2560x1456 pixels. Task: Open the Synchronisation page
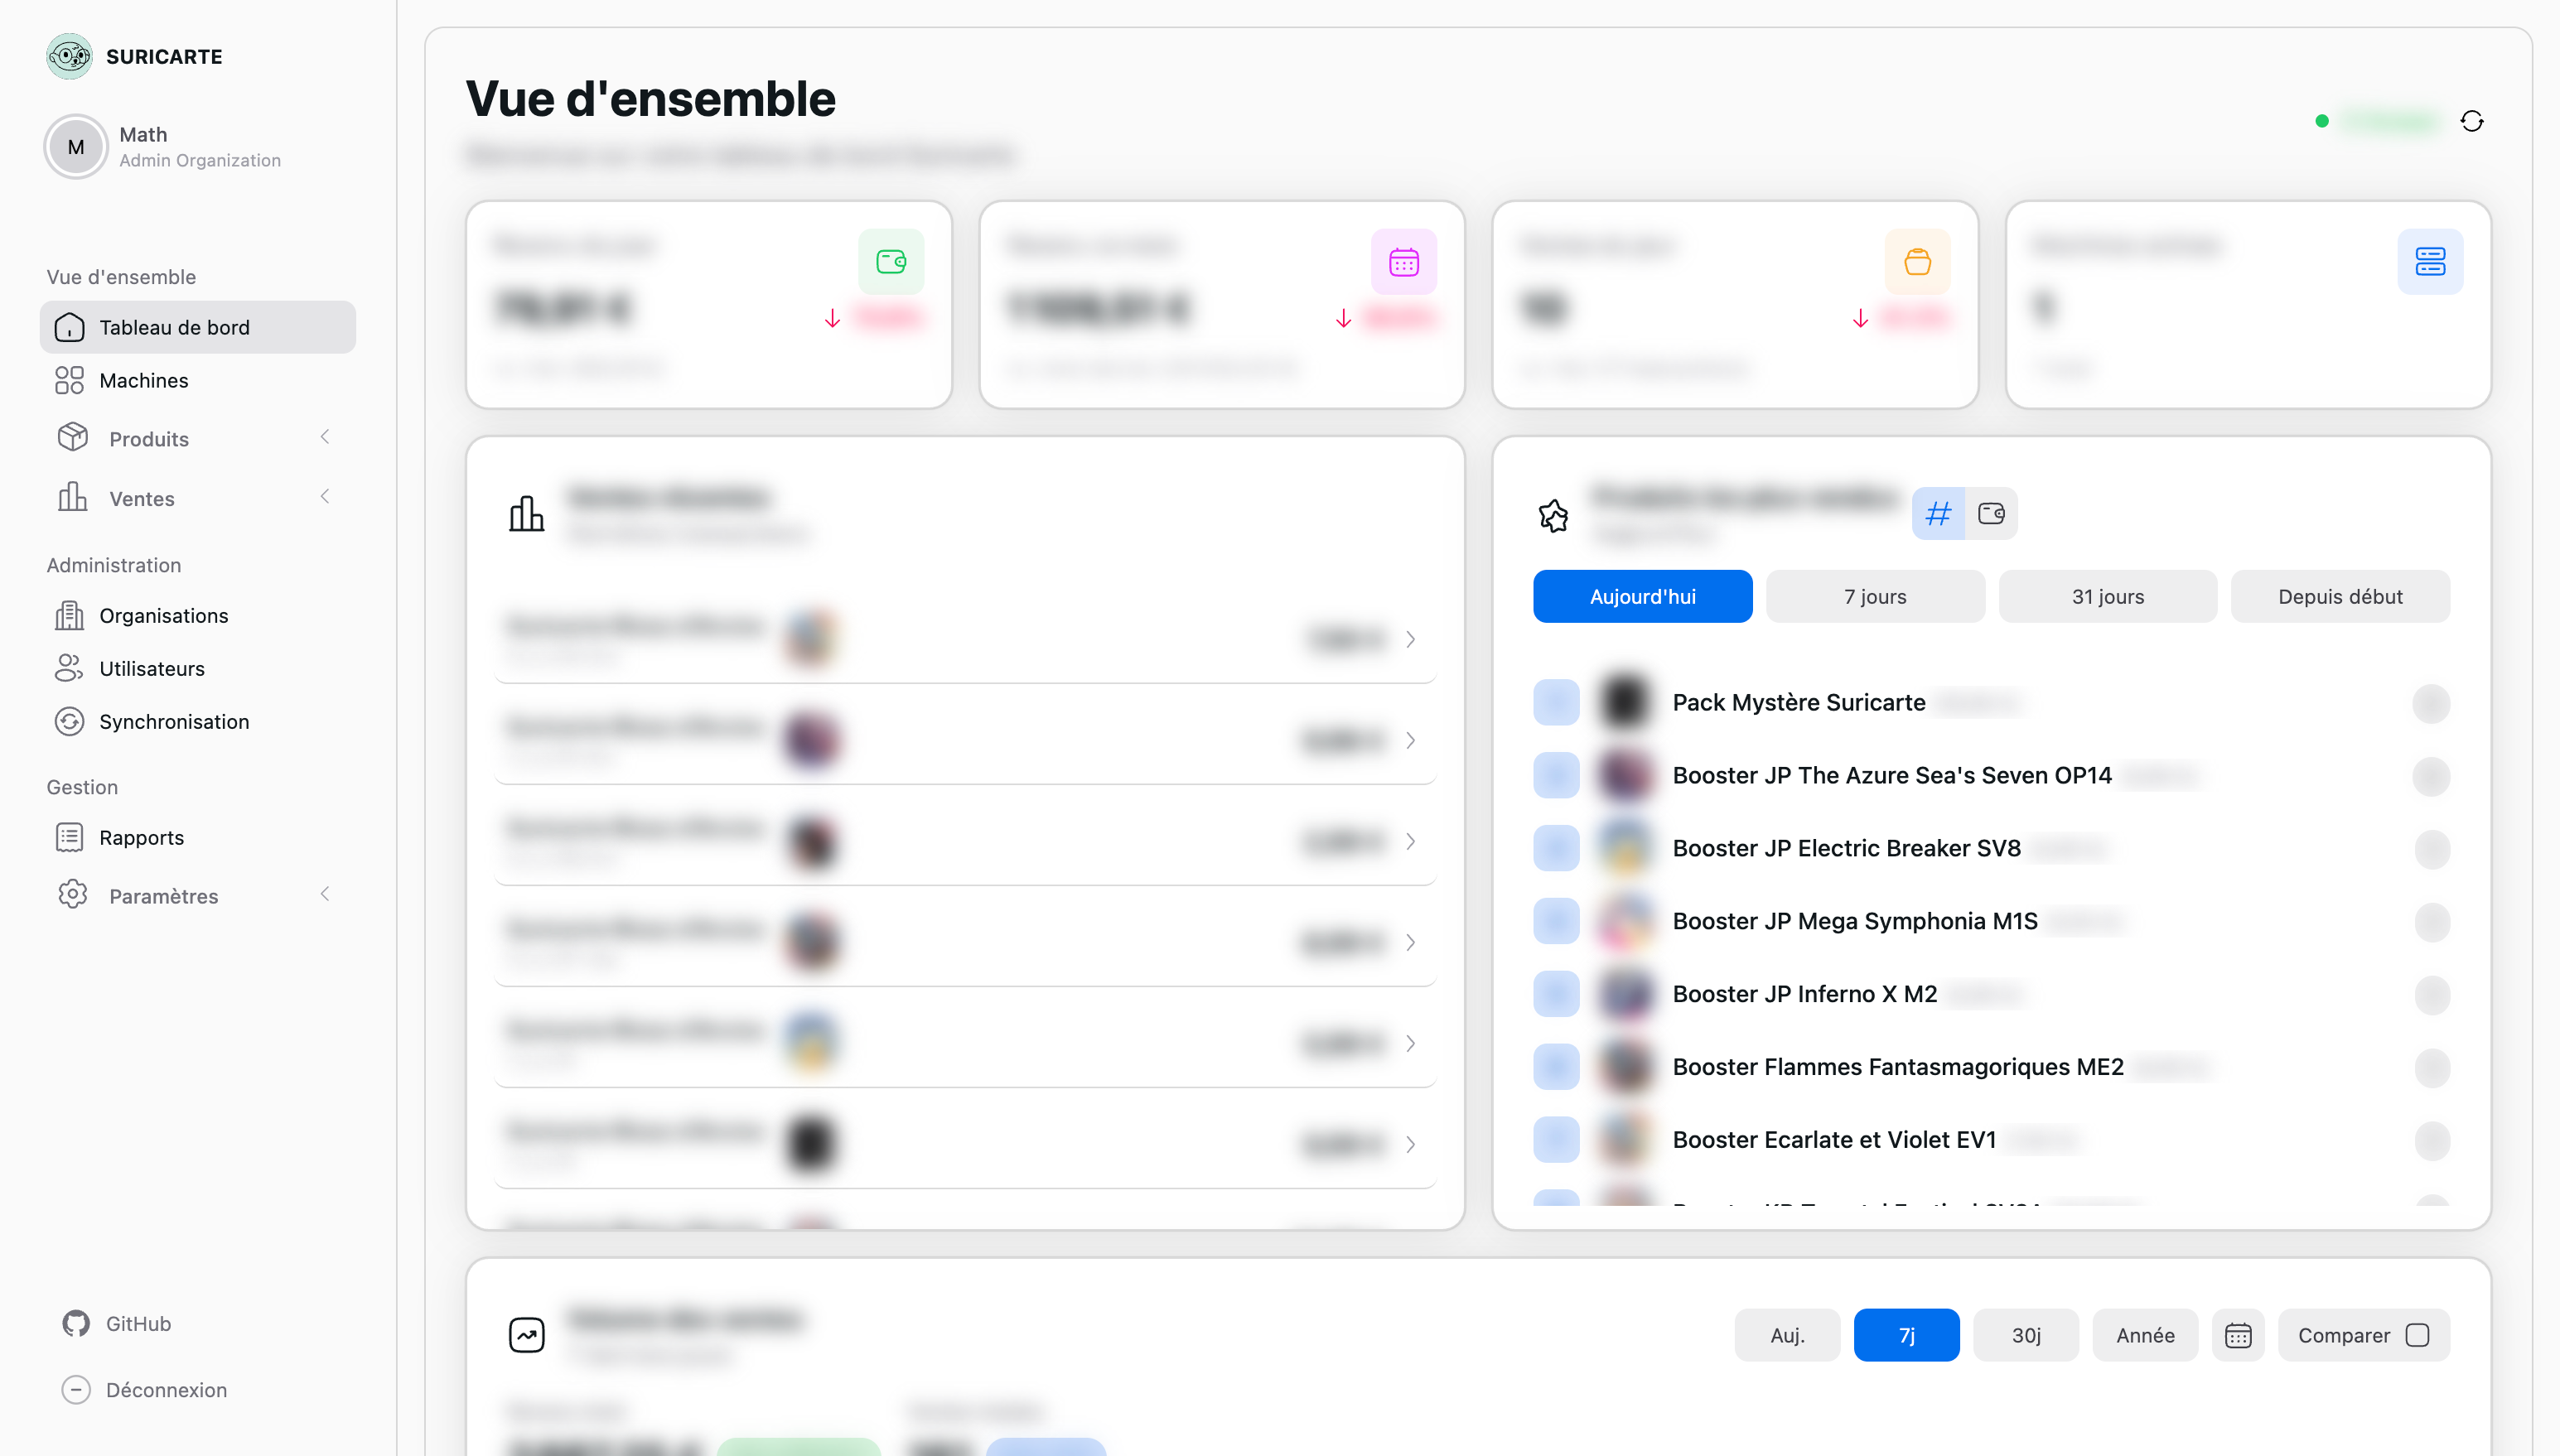pos(174,721)
